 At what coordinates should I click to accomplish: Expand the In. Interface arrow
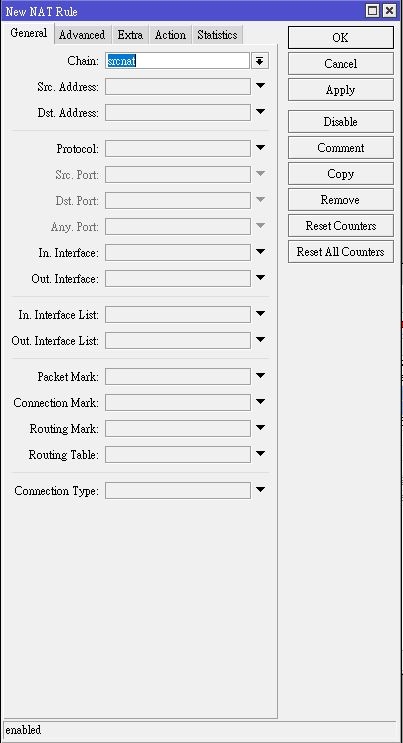[260, 252]
